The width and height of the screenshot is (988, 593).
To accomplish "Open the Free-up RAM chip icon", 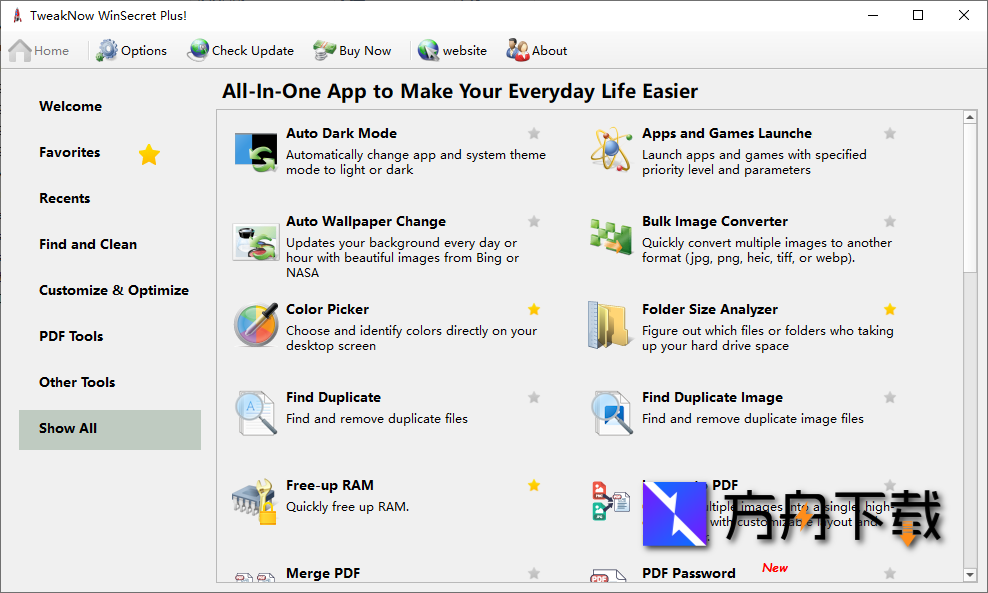I will [x=255, y=502].
